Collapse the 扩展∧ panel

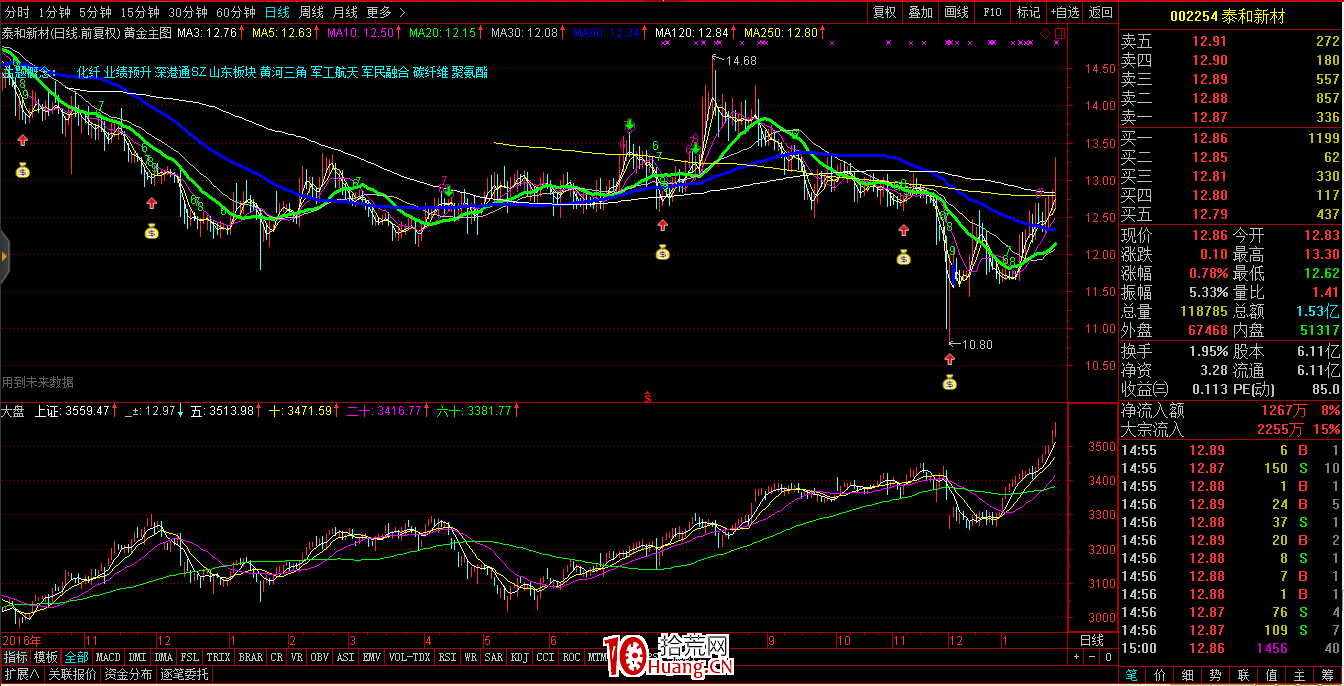tap(21, 675)
